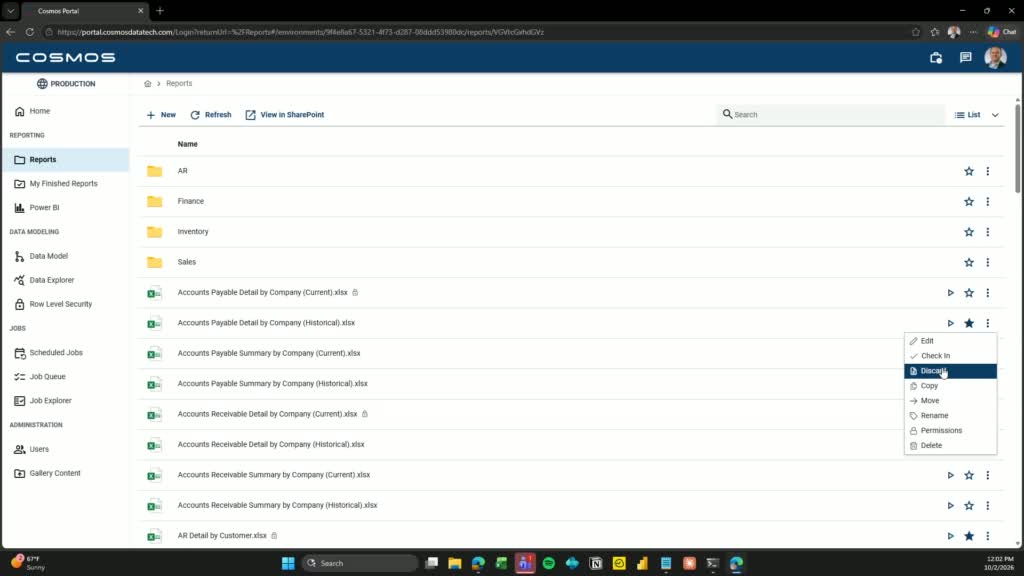Choose Rename from context menu

(x=950, y=416)
